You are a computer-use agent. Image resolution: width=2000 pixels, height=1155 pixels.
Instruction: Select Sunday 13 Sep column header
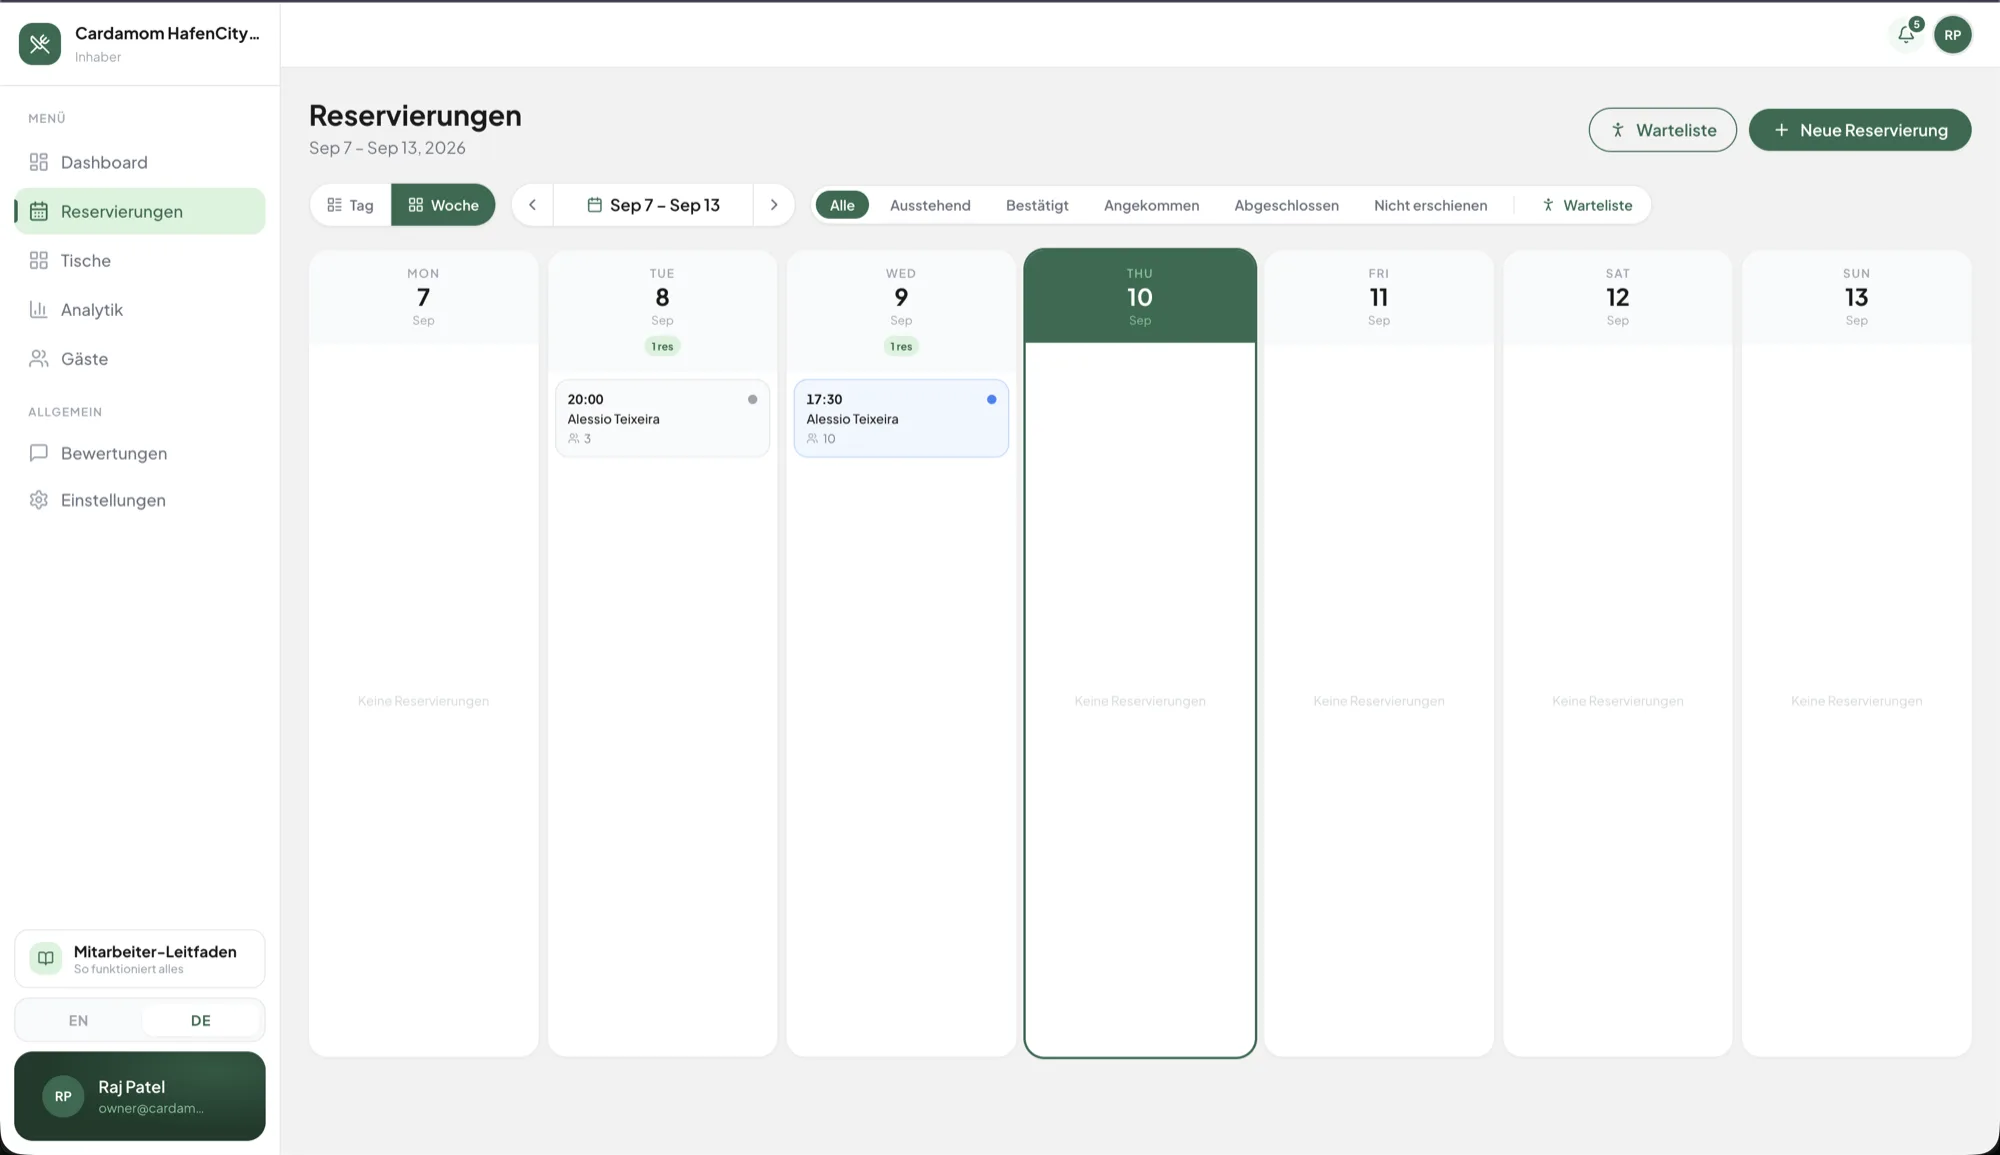1857,296
